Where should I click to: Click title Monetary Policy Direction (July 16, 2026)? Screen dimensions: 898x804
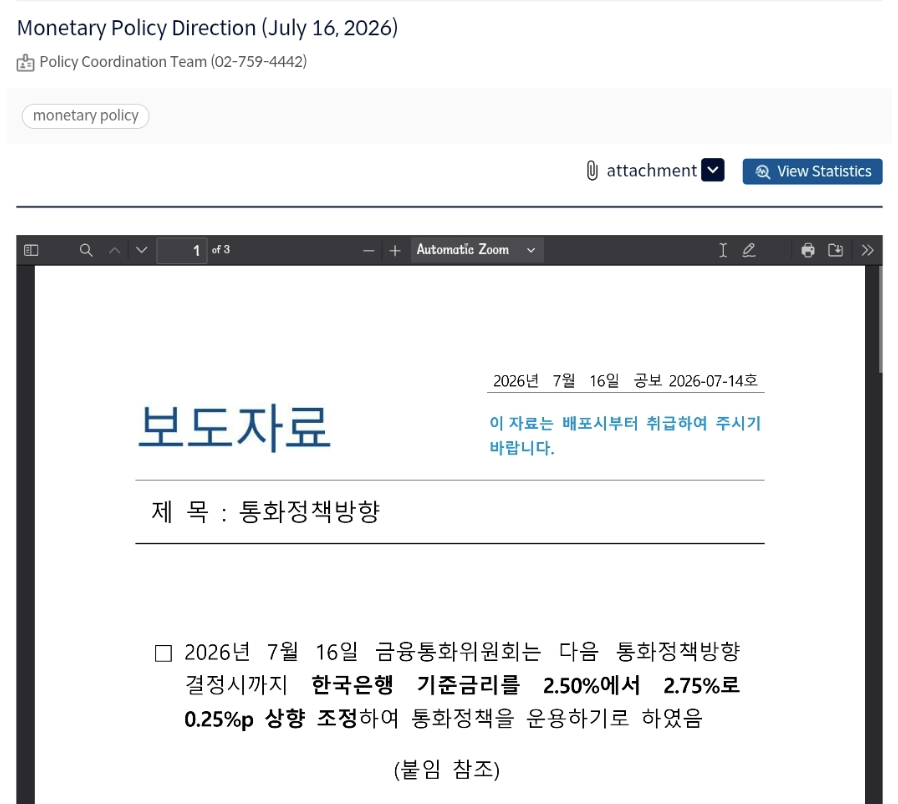pos(207,28)
